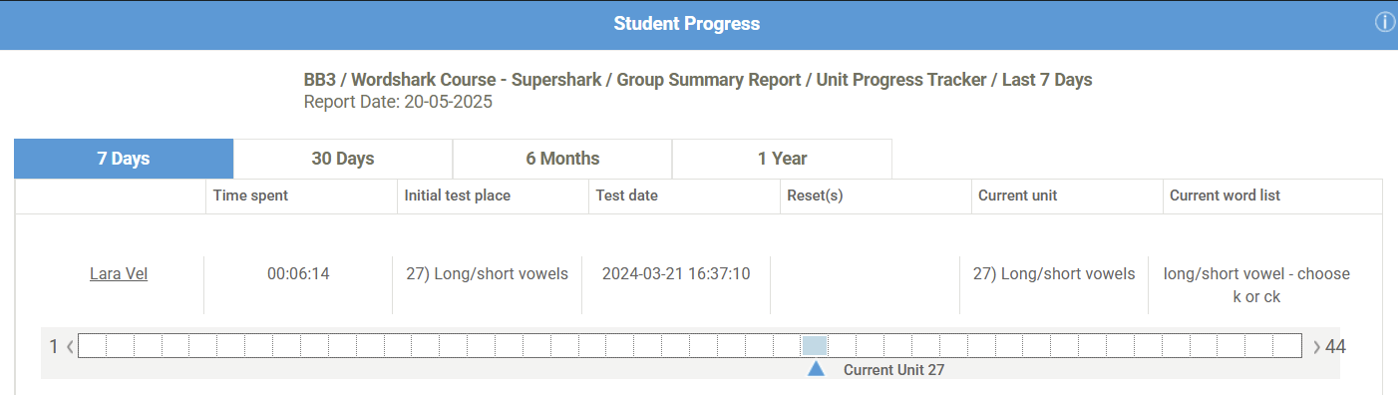This screenshot has width=1398, height=395.
Task: Click the 00:06:14 time spent value
Action: [x=298, y=274]
